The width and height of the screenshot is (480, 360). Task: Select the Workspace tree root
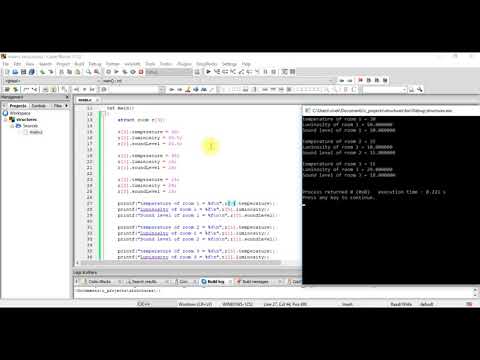(x=20, y=113)
